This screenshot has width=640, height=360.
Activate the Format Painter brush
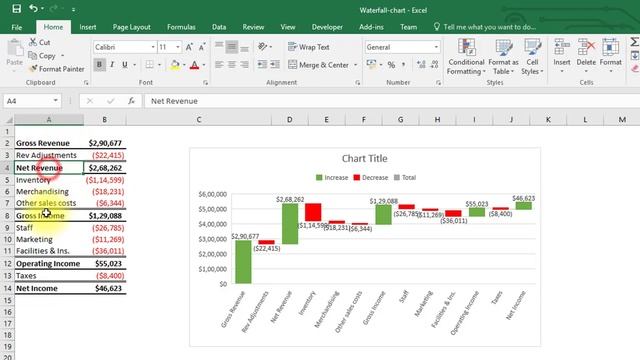click(x=33, y=69)
